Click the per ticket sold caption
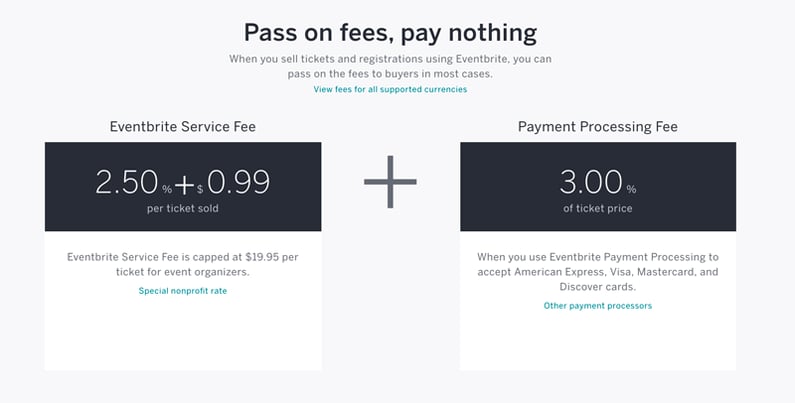The image size is (795, 403). point(183,208)
